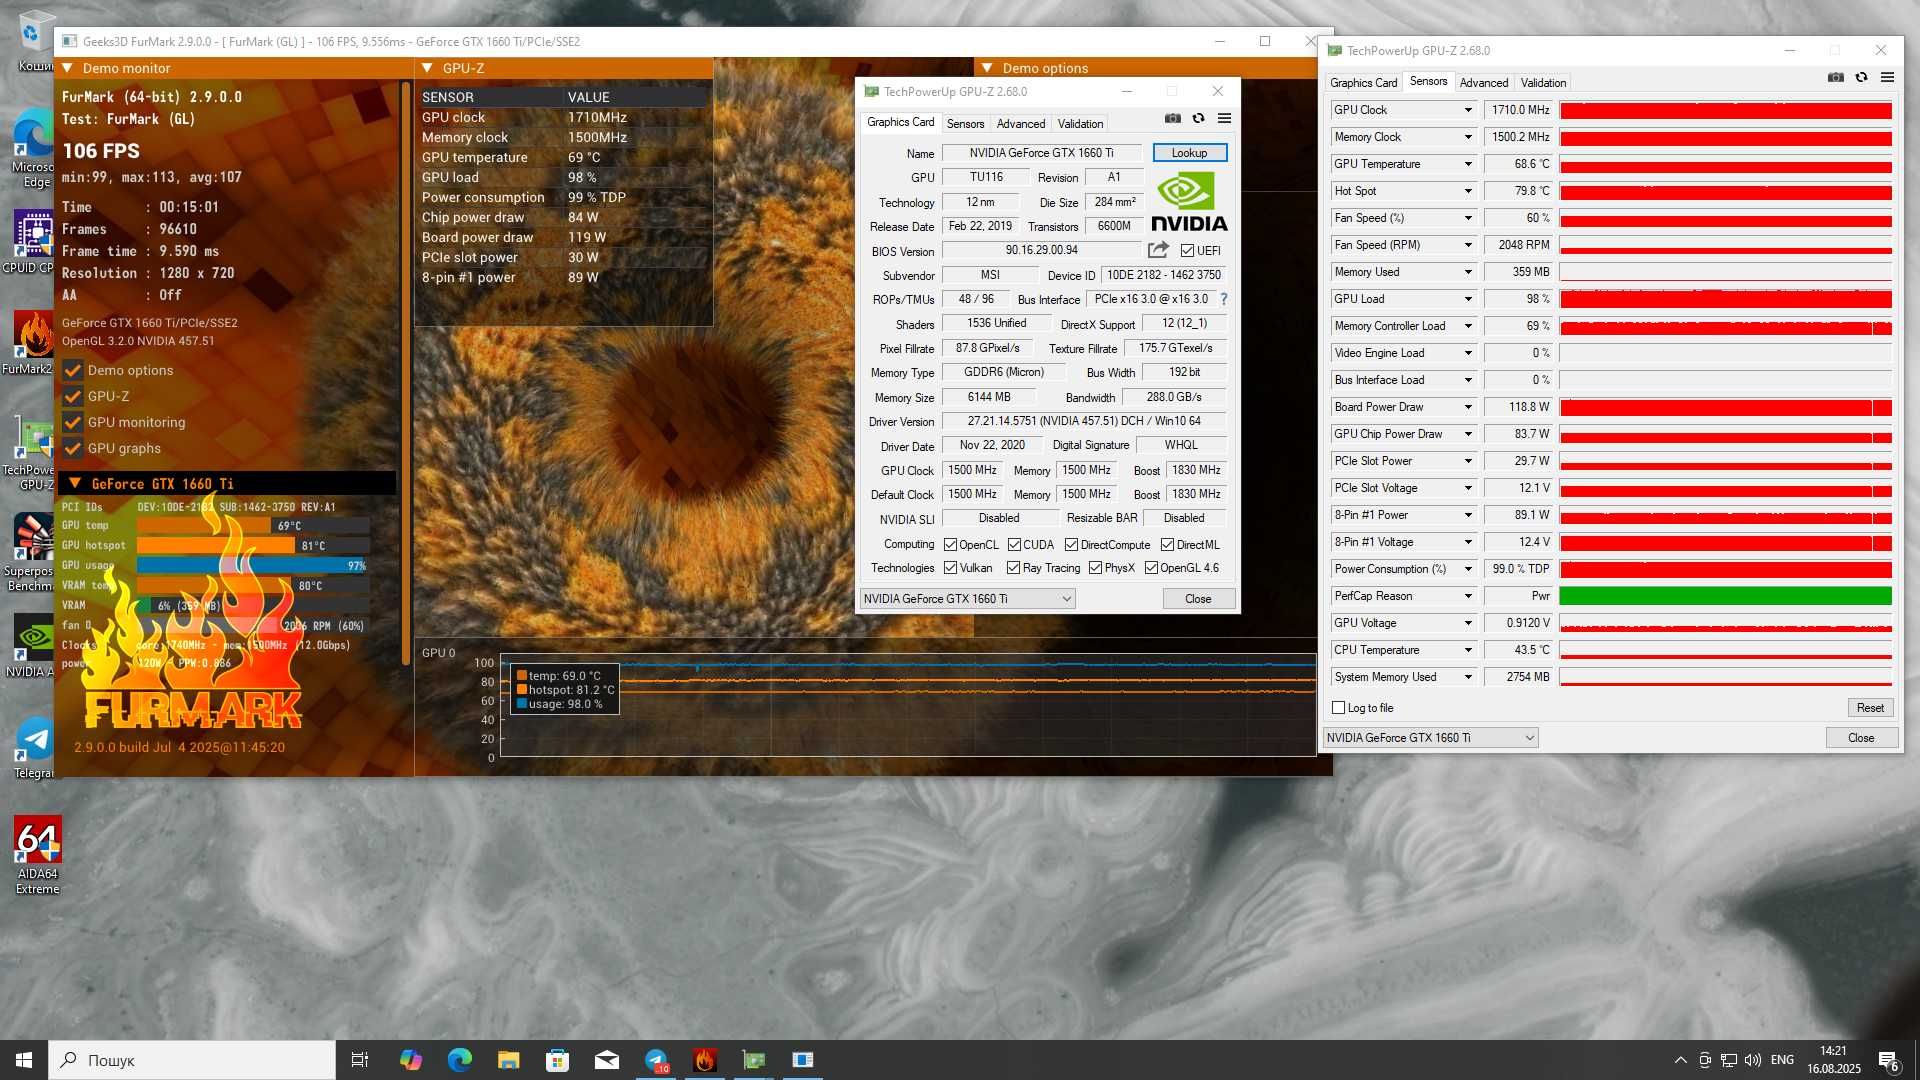Image resolution: width=1920 pixels, height=1080 pixels.
Task: Open the notification center icon
Action: coord(1888,1060)
